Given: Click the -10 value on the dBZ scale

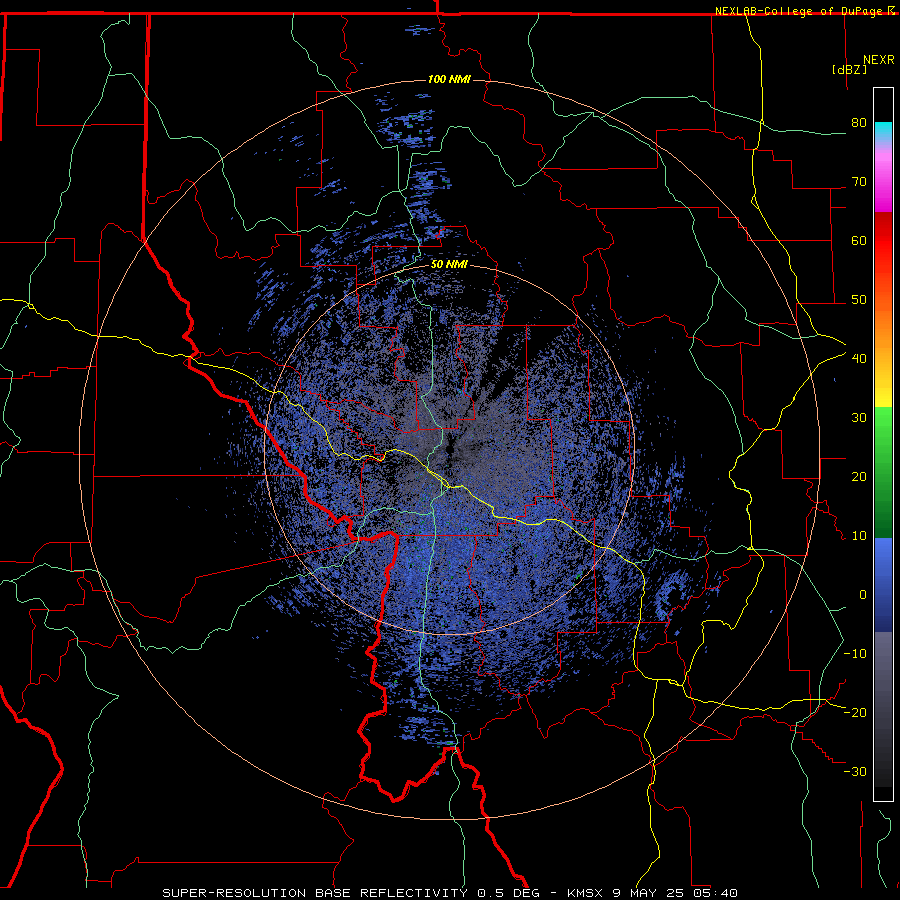Looking at the screenshot, I should (x=855, y=654).
